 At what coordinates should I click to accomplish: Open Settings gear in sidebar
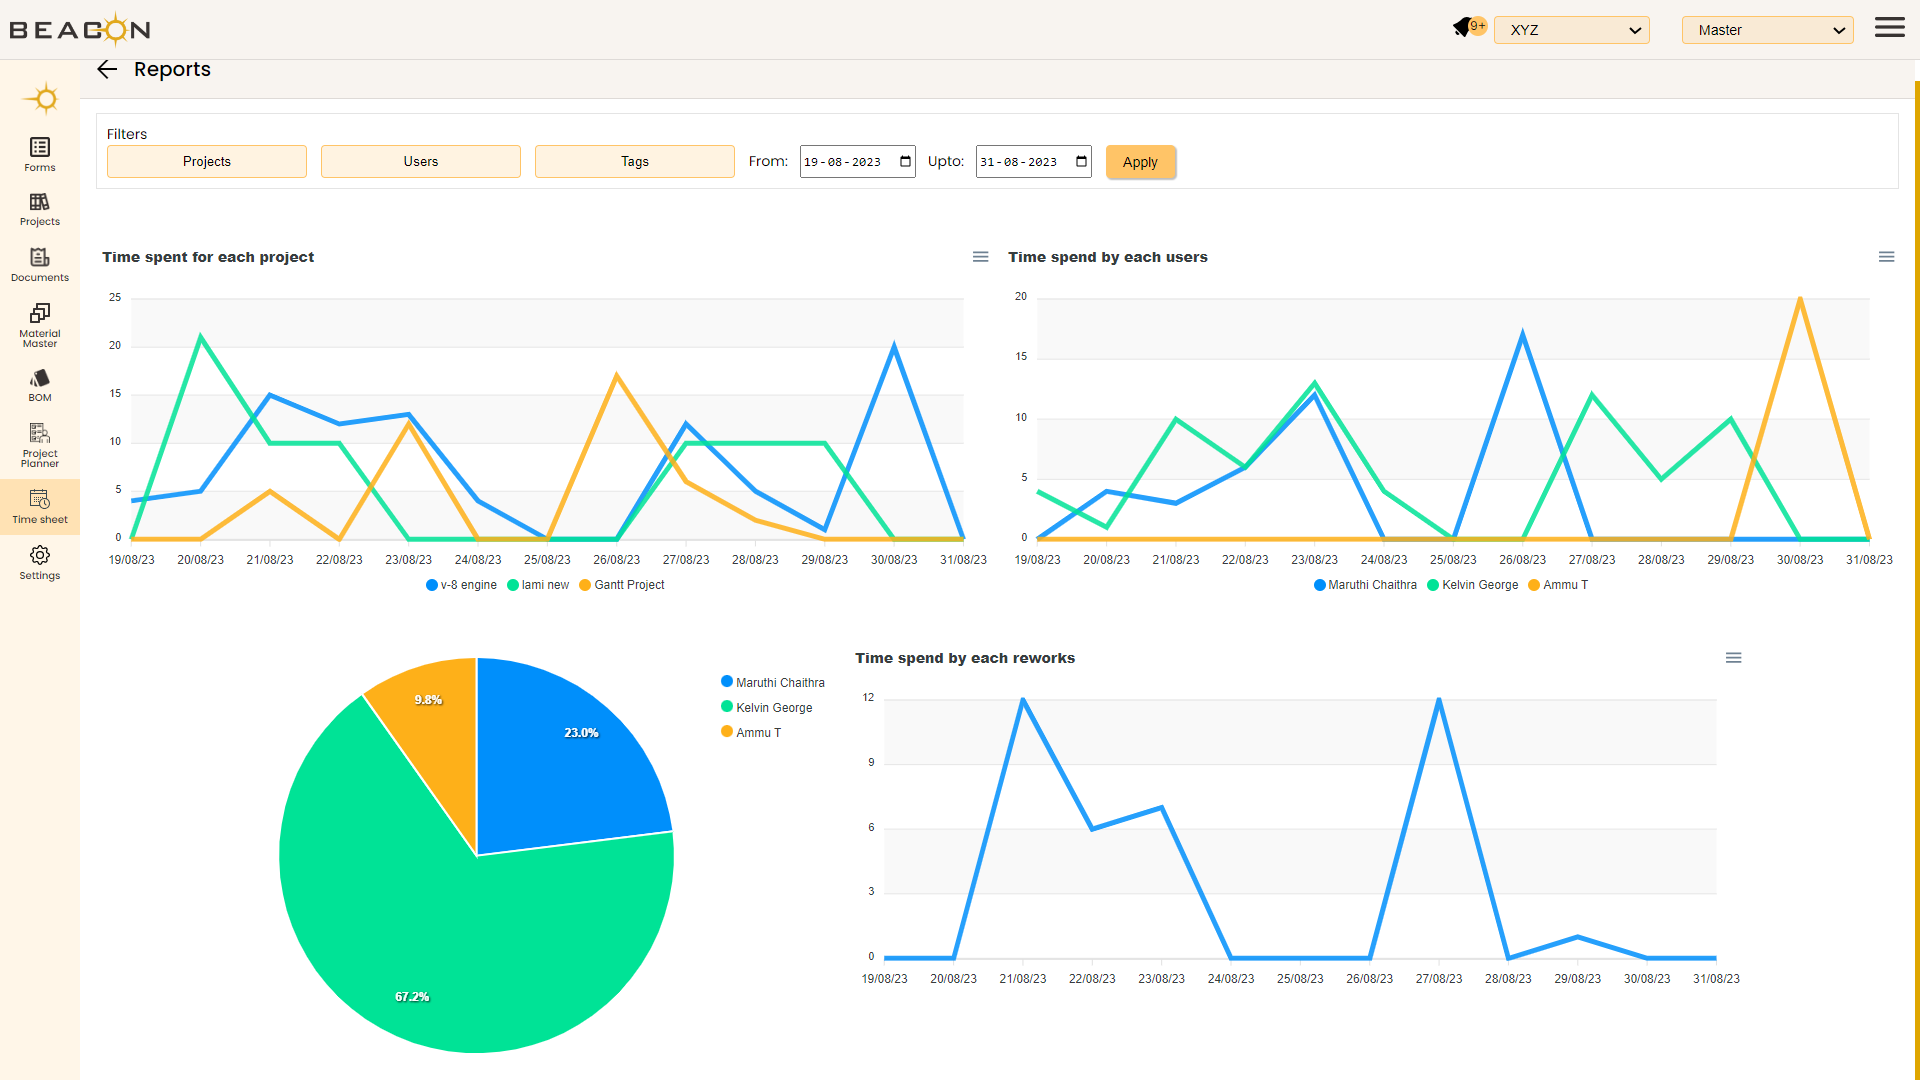pyautogui.click(x=40, y=562)
